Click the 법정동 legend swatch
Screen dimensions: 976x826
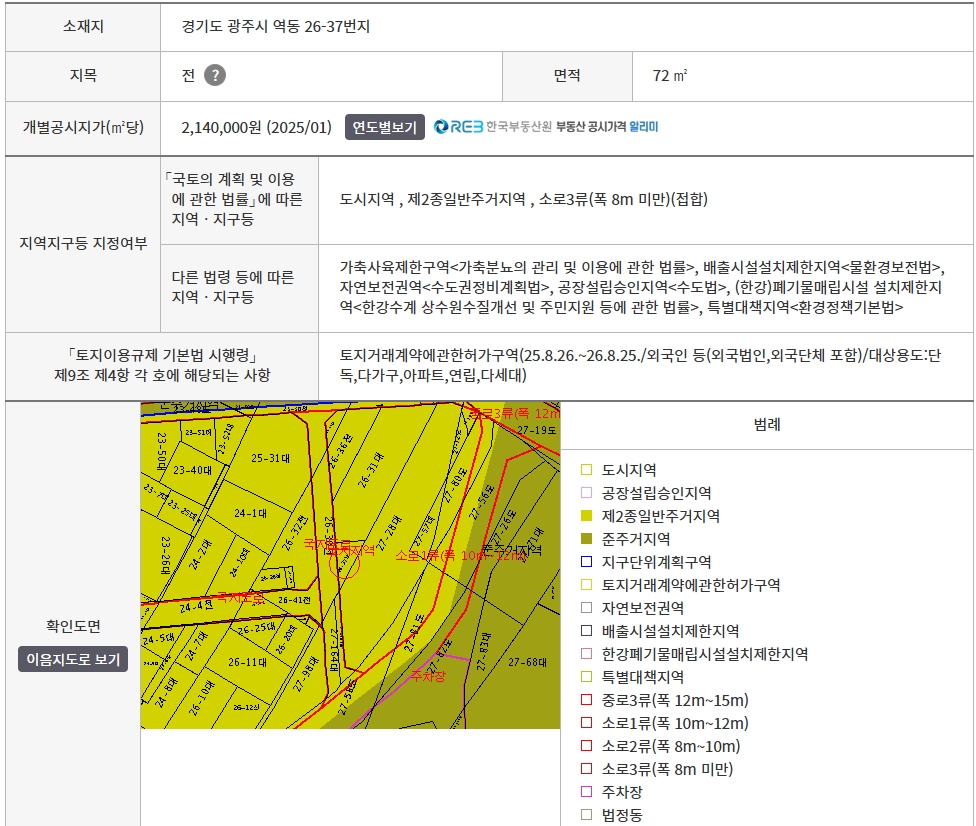[586, 815]
